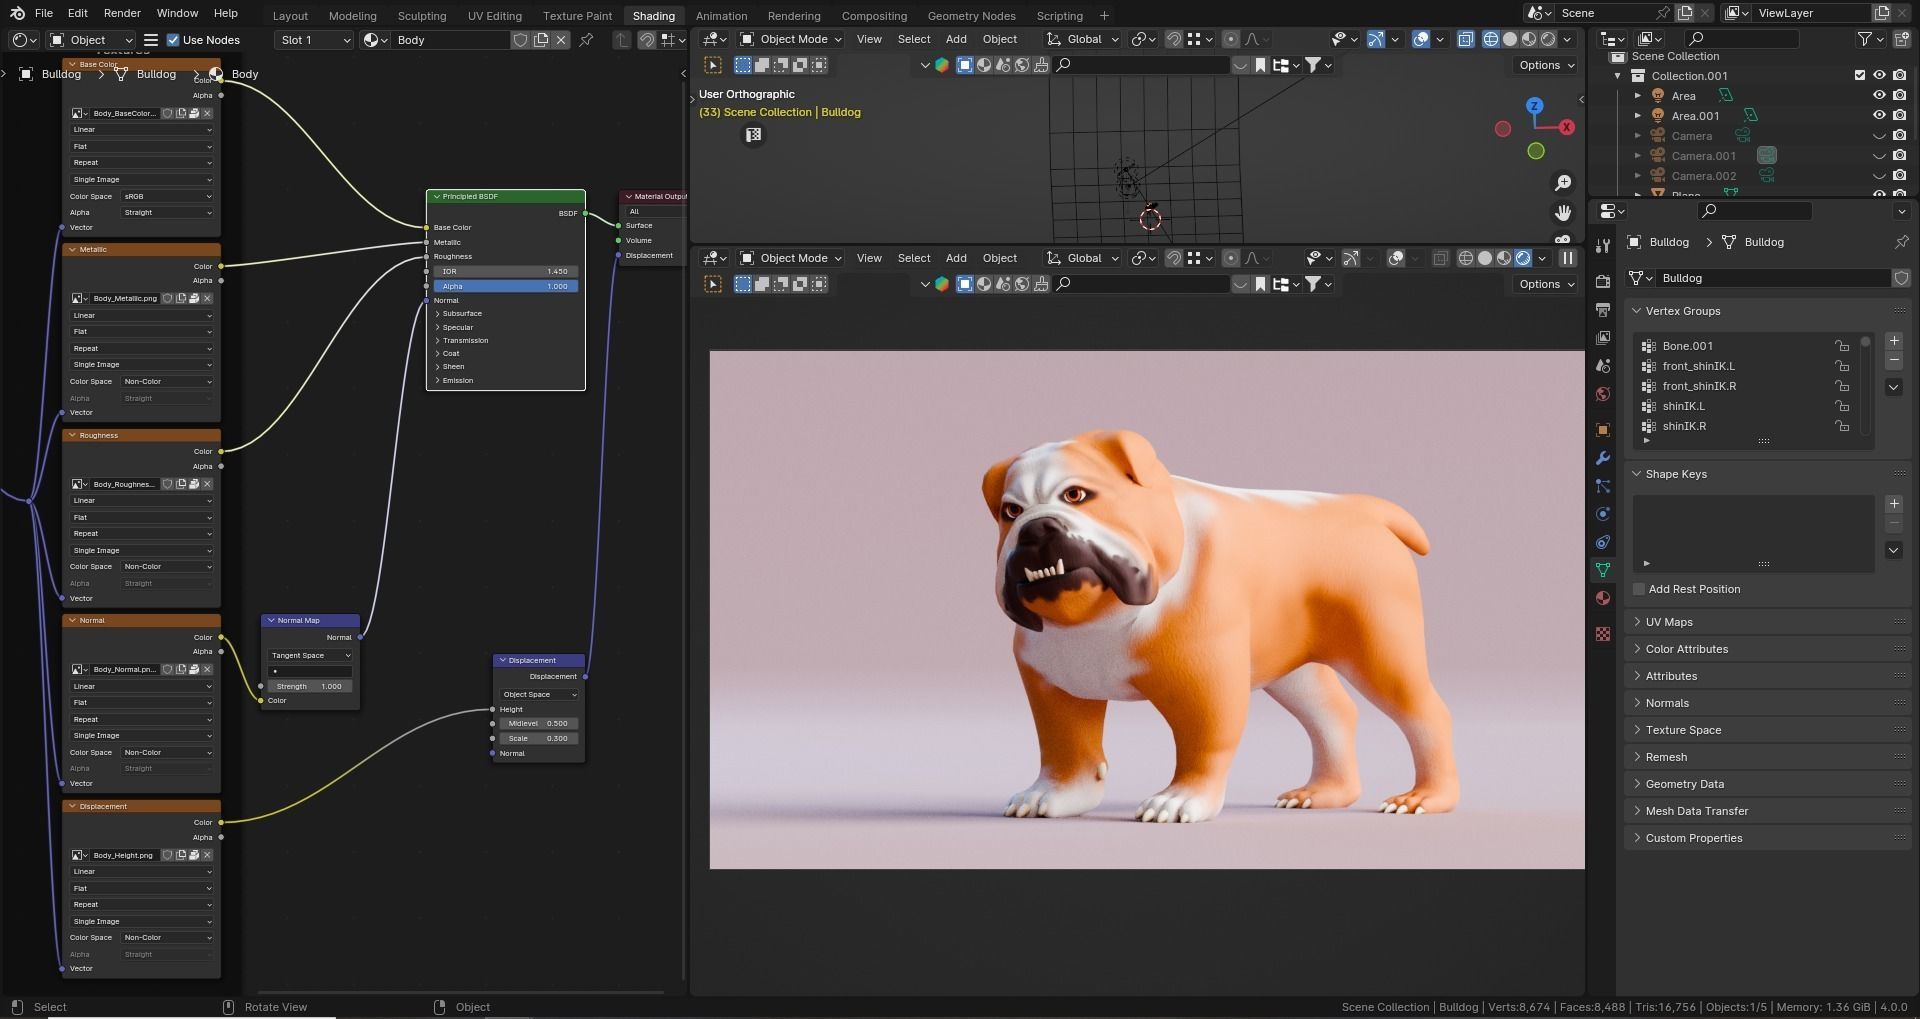Viewport: 1920px width, 1019px height.
Task: Expand the Custom Properties panel
Action: tap(1768, 838)
